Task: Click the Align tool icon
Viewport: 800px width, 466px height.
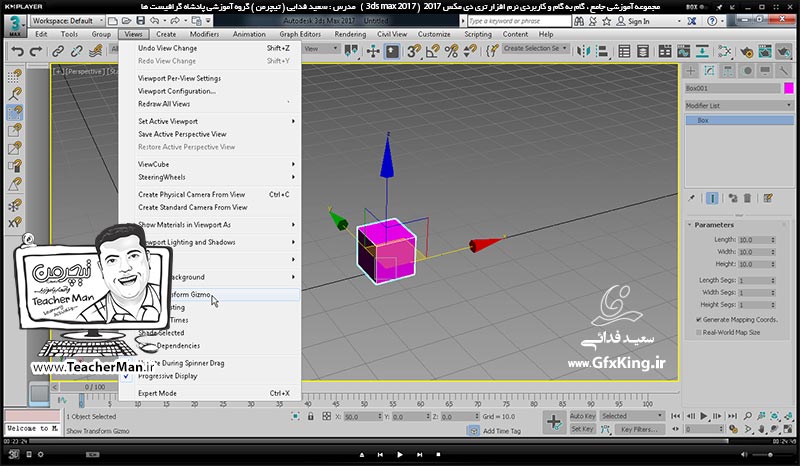Action: (x=602, y=51)
